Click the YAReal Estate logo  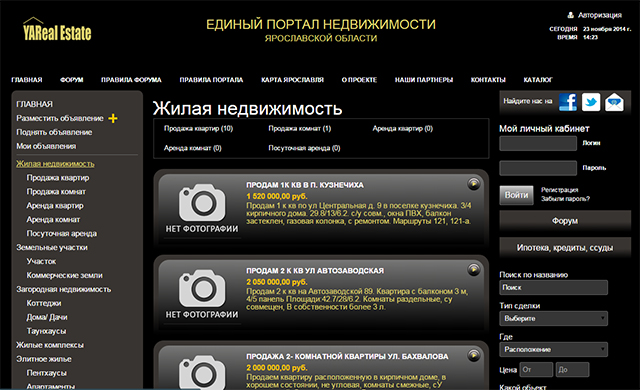point(57,29)
